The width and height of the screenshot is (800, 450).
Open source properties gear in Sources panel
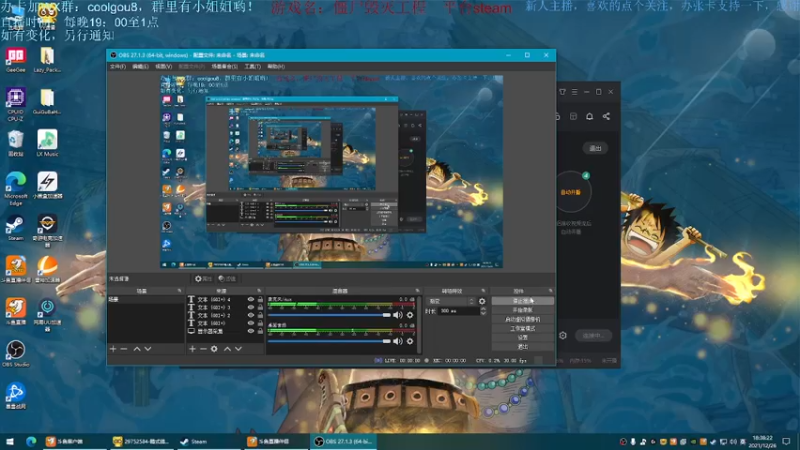coord(214,349)
